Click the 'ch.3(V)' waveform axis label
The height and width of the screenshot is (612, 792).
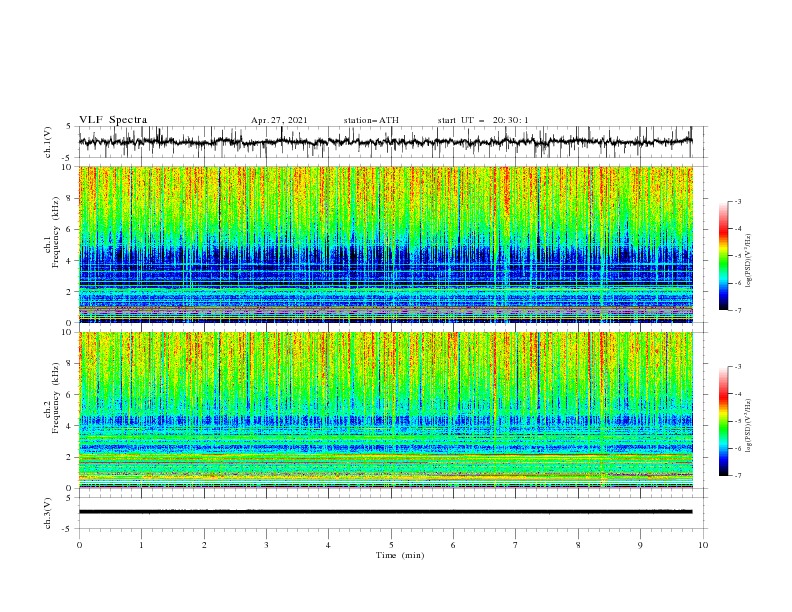coord(48,513)
